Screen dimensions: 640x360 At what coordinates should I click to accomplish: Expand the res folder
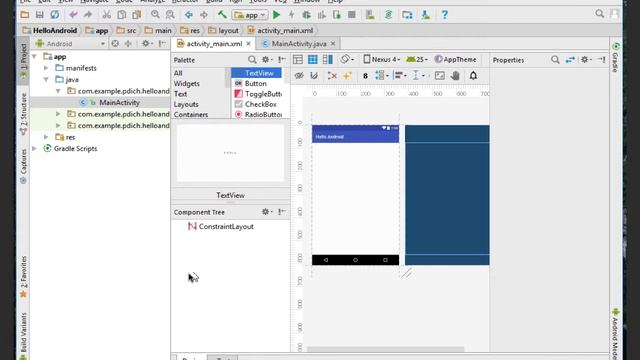tap(46, 137)
